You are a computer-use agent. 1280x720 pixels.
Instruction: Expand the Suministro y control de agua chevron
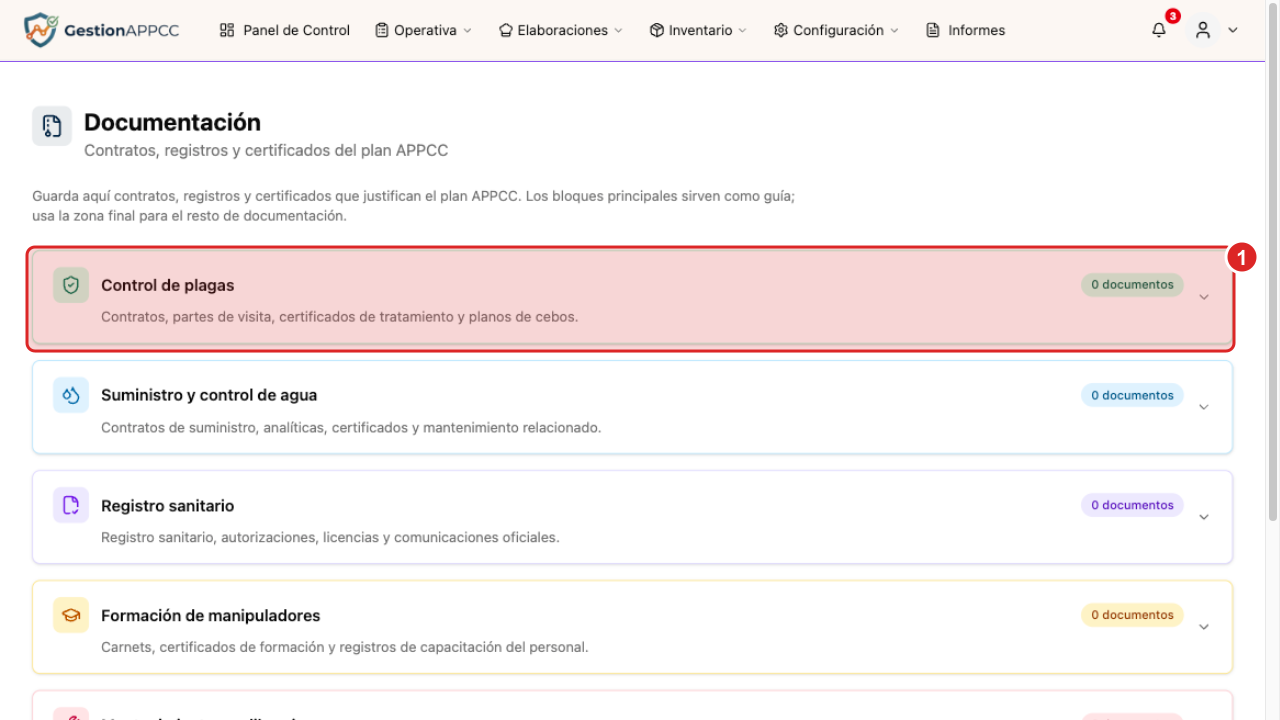[1204, 407]
